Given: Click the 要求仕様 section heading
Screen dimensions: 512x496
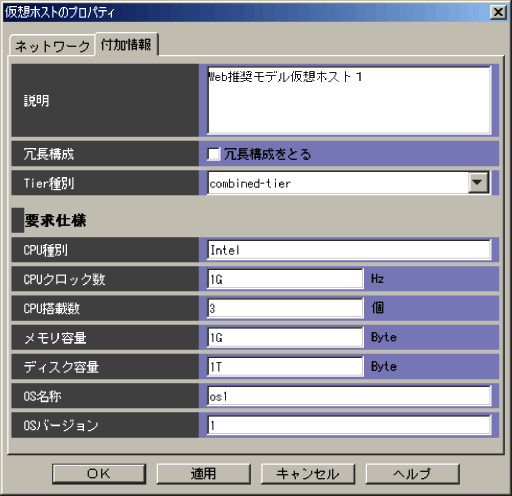Looking at the screenshot, I should click(x=55, y=220).
